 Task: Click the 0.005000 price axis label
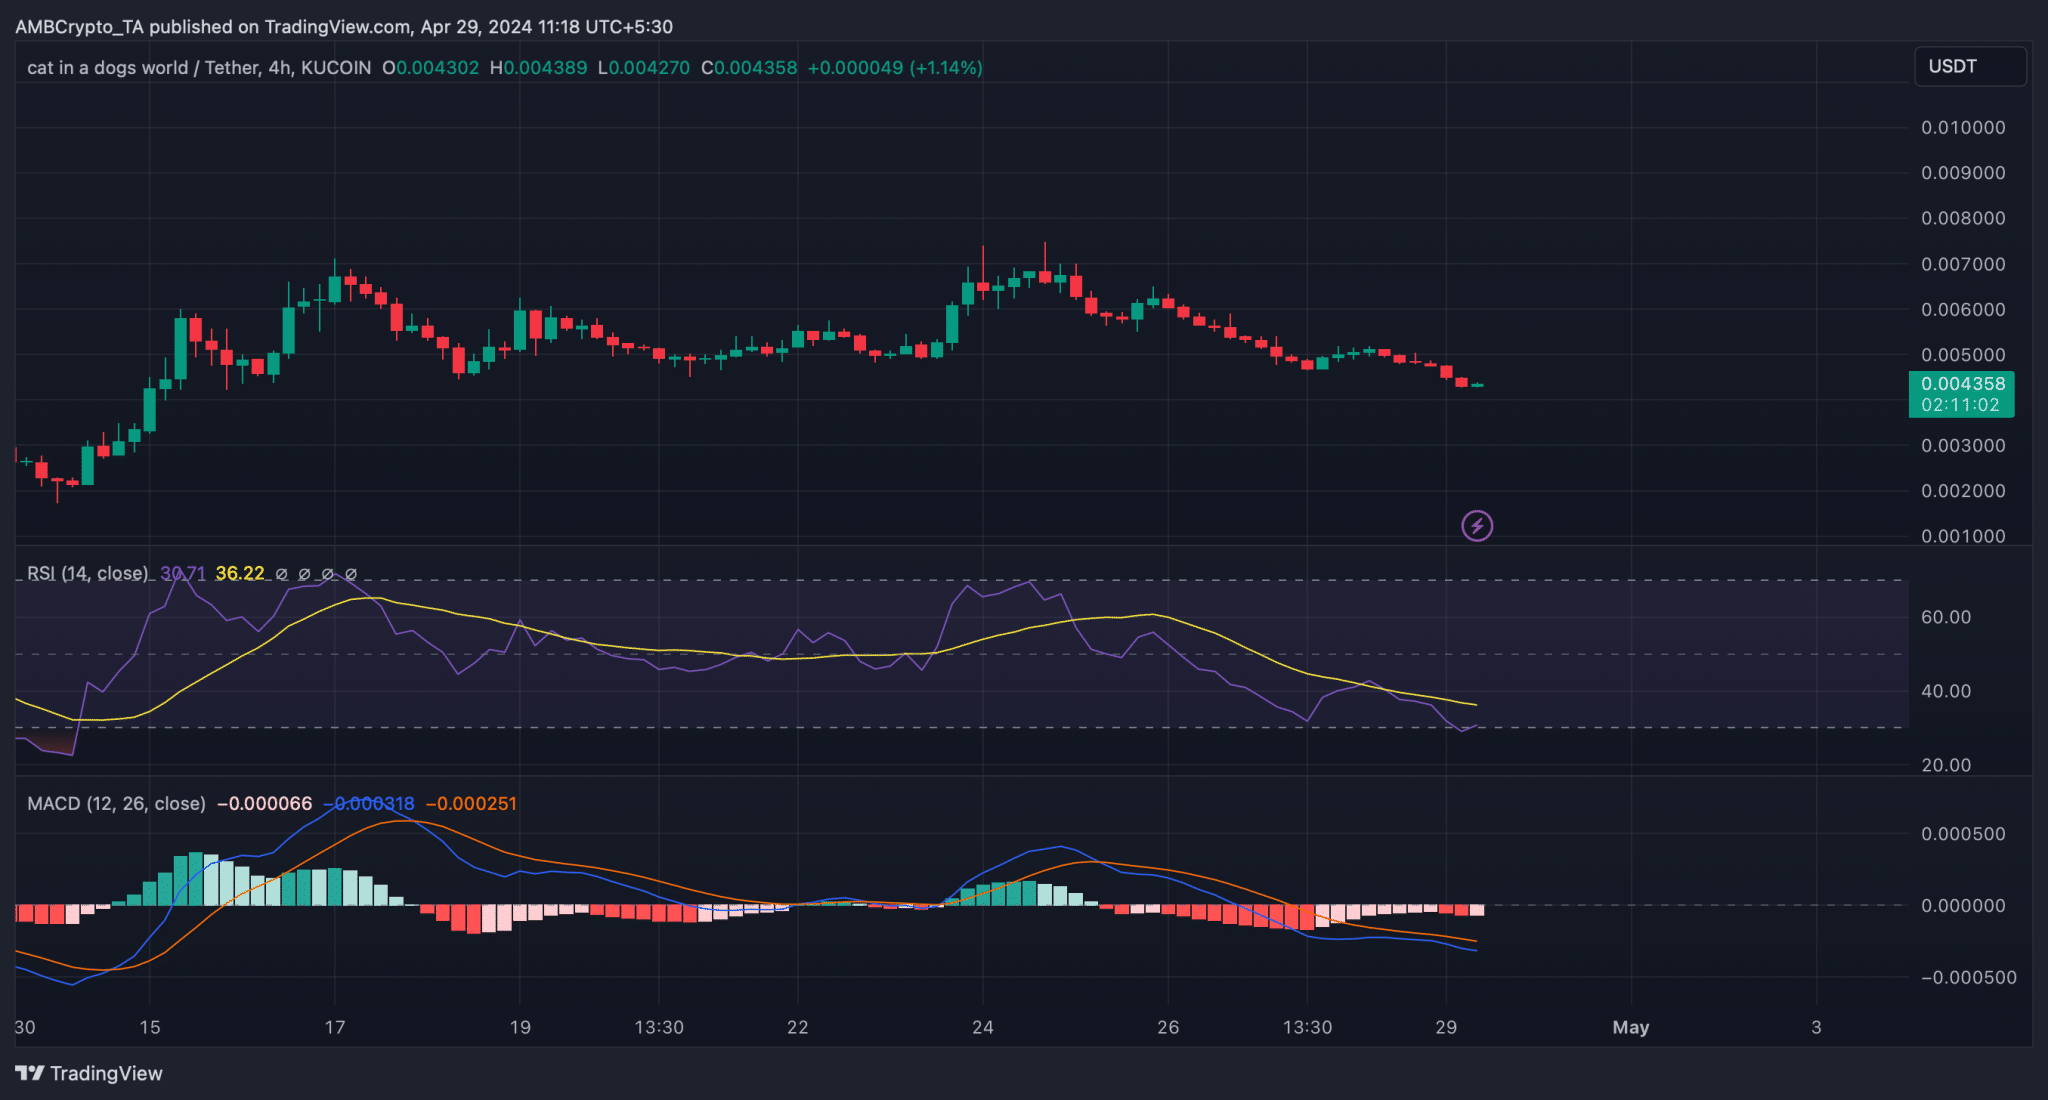click(x=1963, y=355)
